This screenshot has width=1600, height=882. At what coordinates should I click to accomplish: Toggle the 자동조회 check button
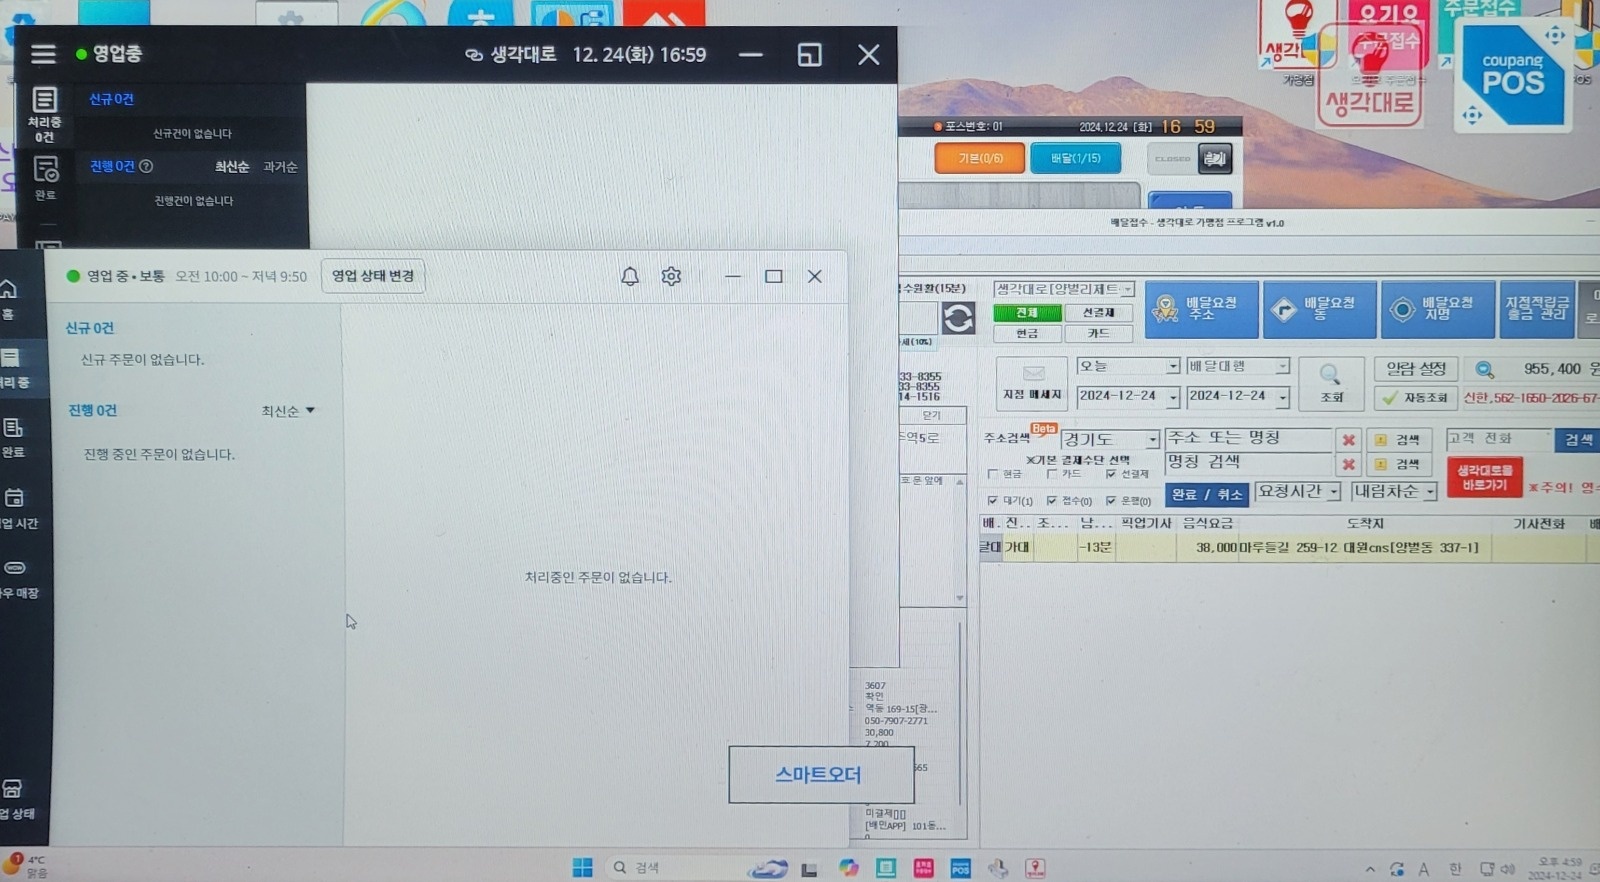(1416, 397)
